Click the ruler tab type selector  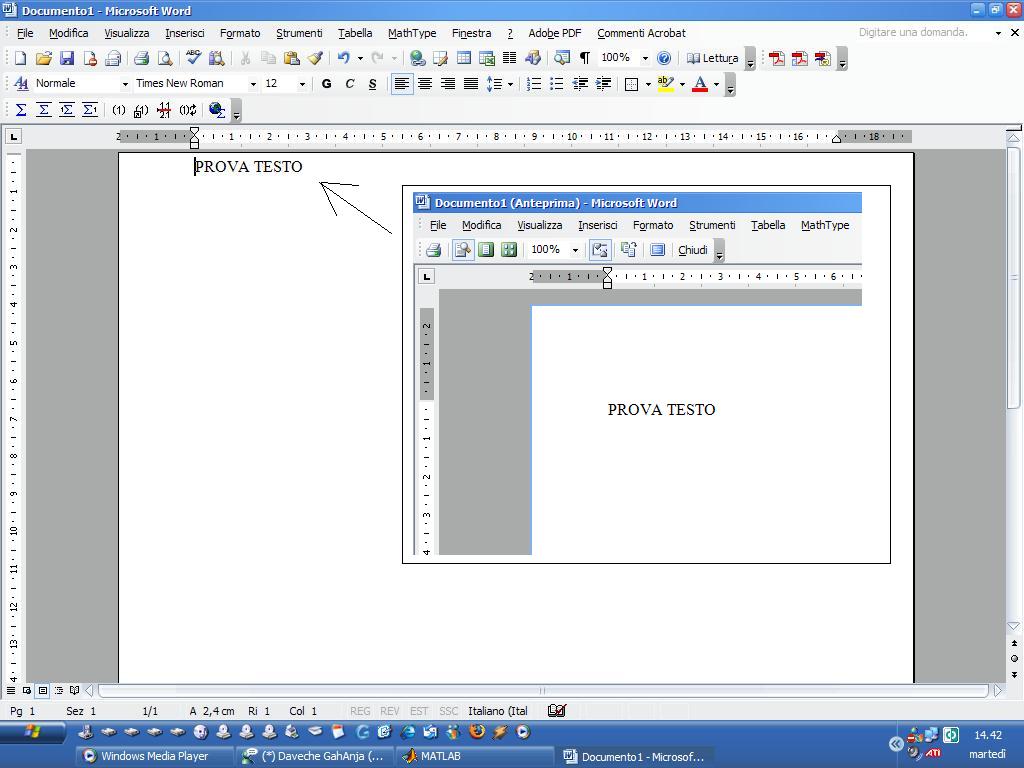[x=14, y=136]
